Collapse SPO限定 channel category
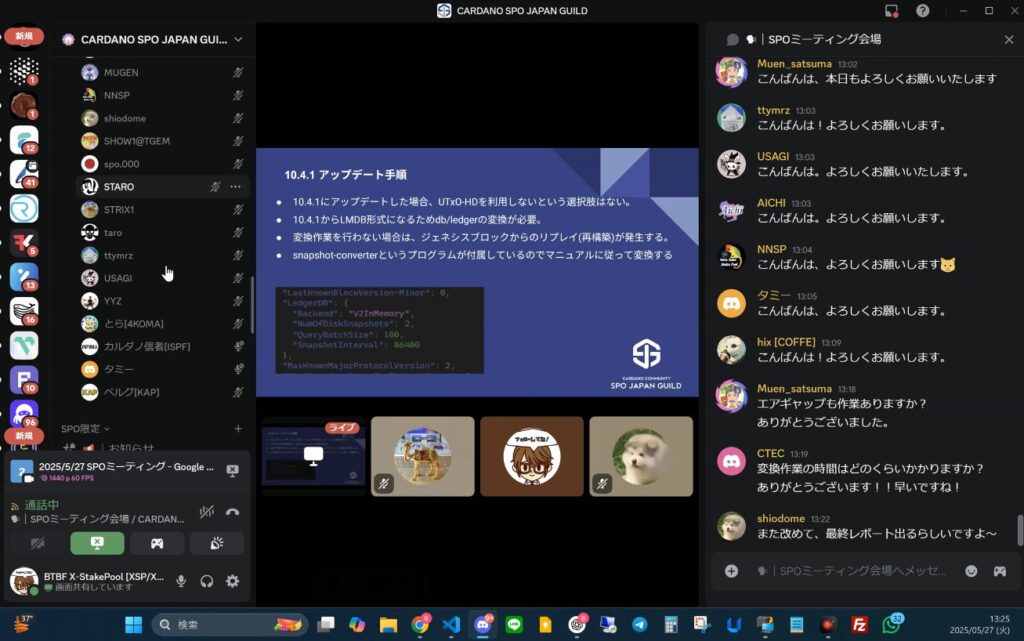 [85, 429]
